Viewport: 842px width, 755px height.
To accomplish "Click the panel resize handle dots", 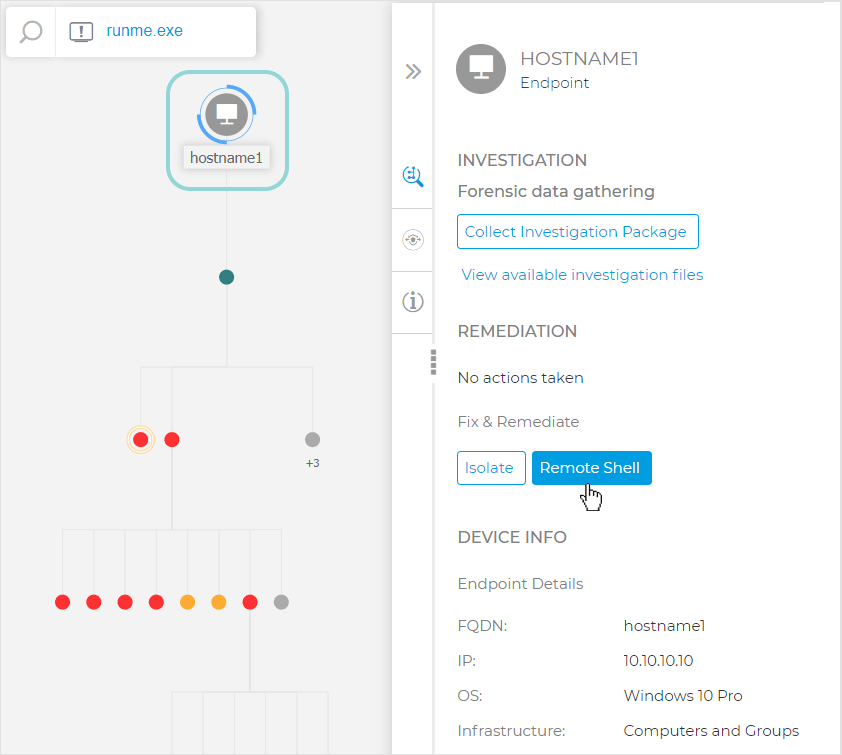I will coord(433,362).
